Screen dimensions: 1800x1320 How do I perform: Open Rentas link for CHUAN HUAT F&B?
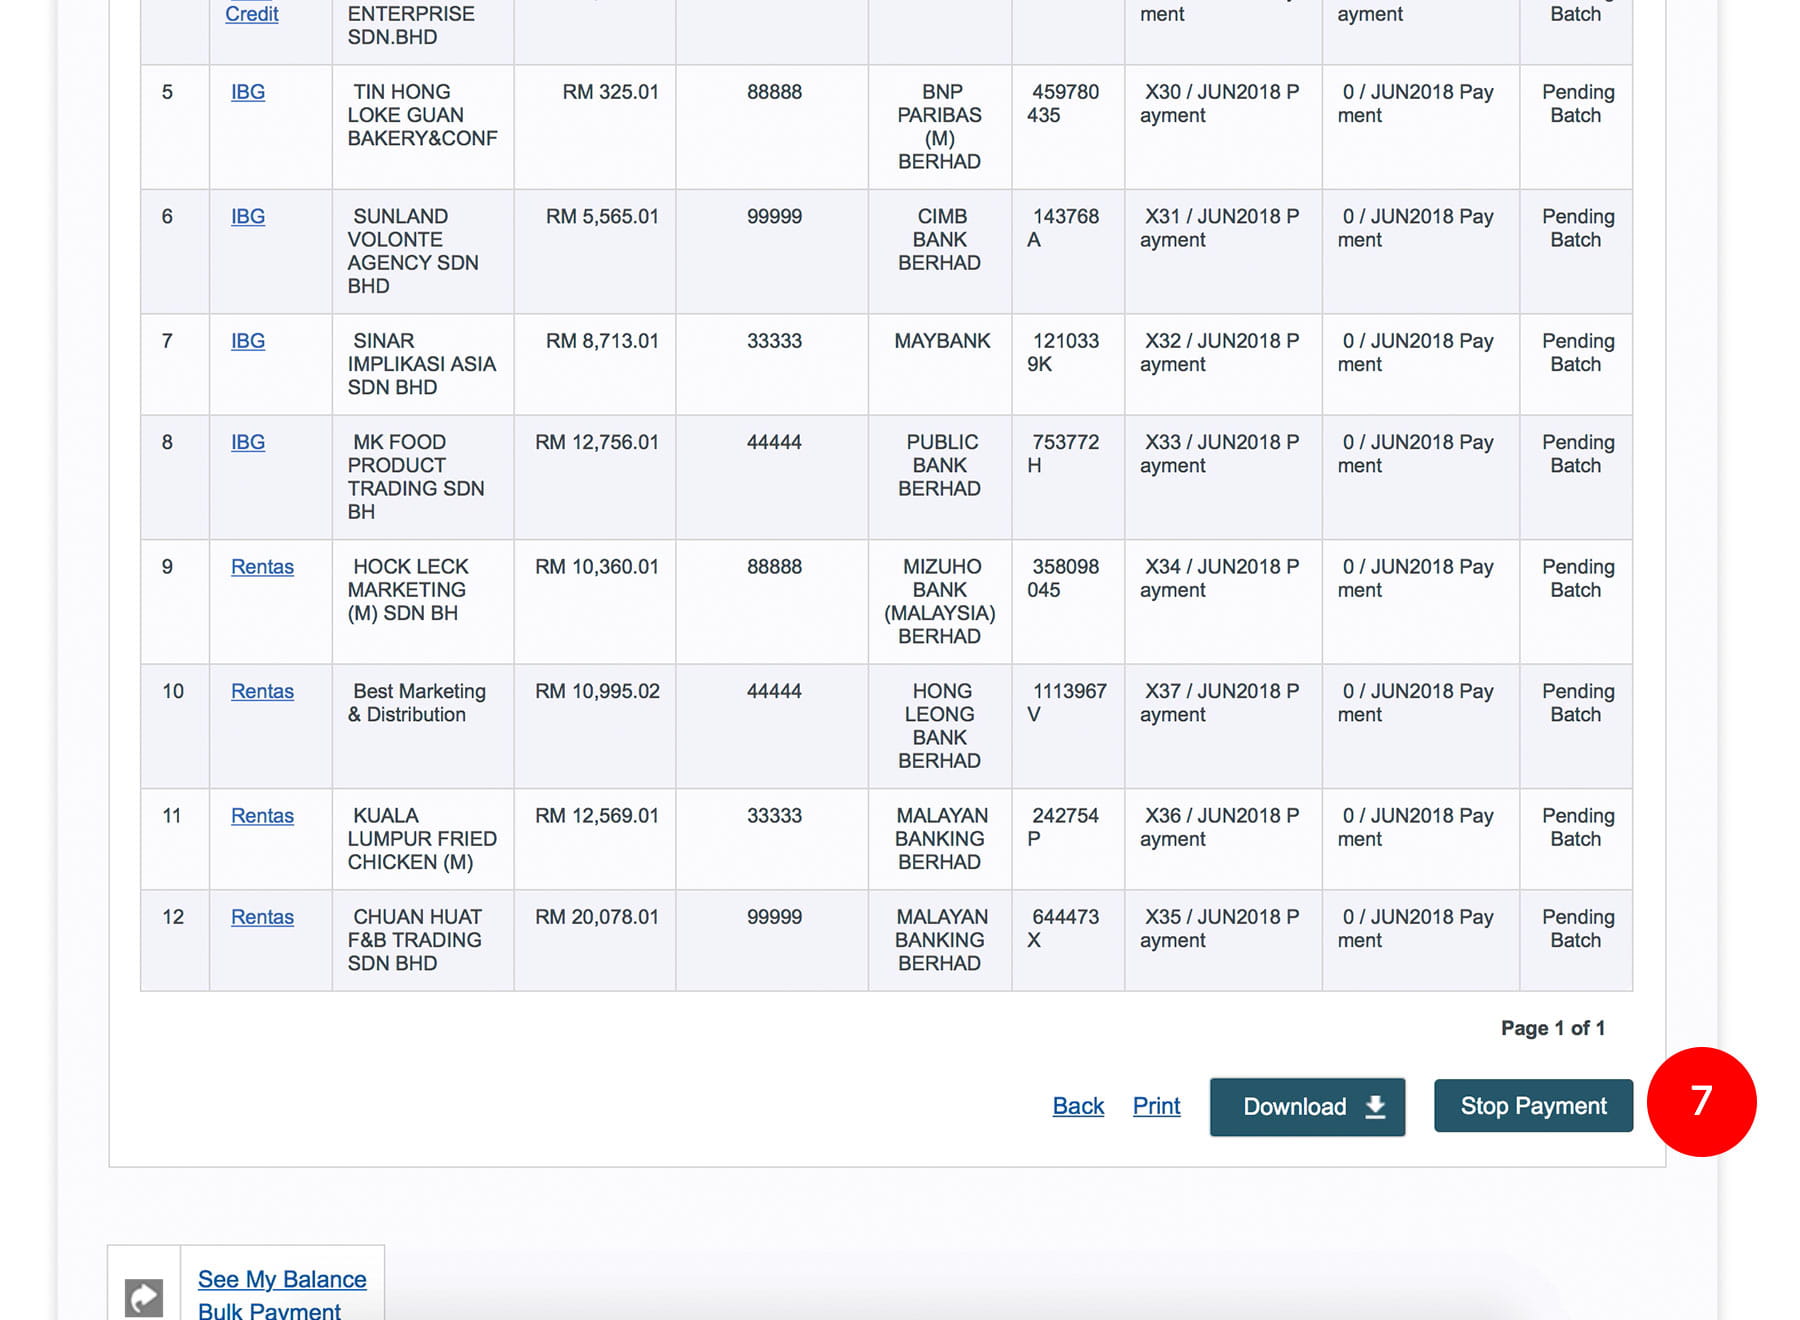pyautogui.click(x=262, y=917)
